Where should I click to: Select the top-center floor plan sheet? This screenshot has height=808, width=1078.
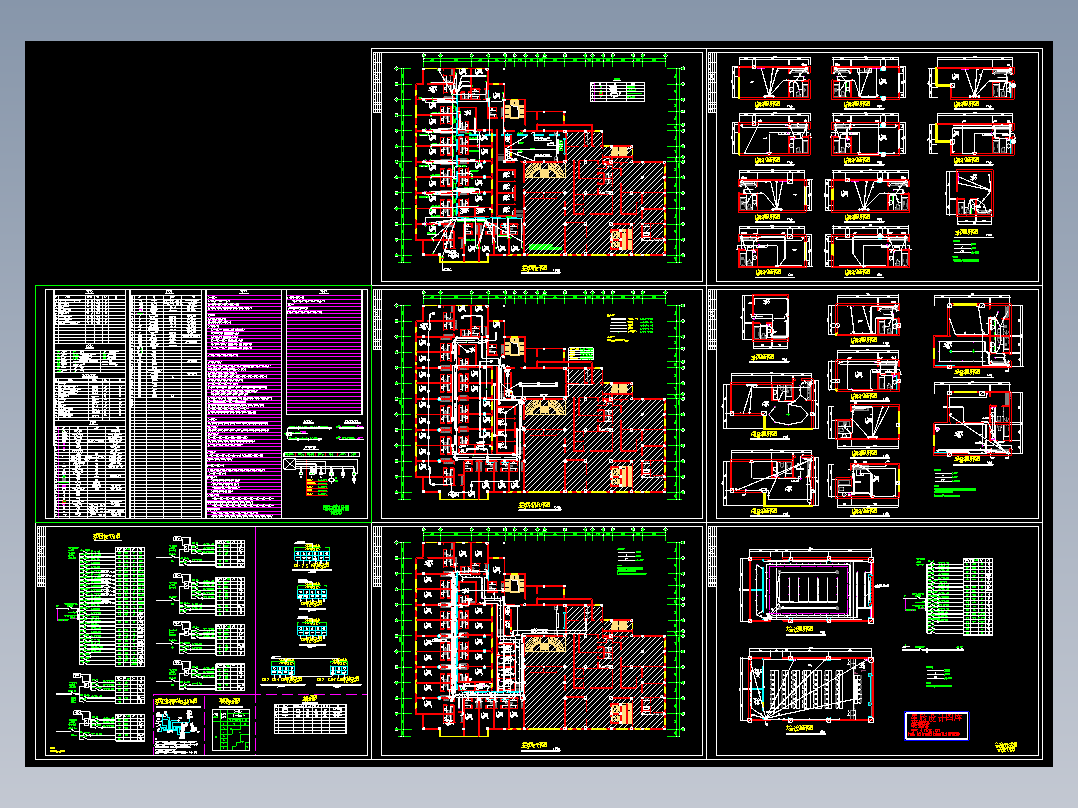click(x=538, y=165)
